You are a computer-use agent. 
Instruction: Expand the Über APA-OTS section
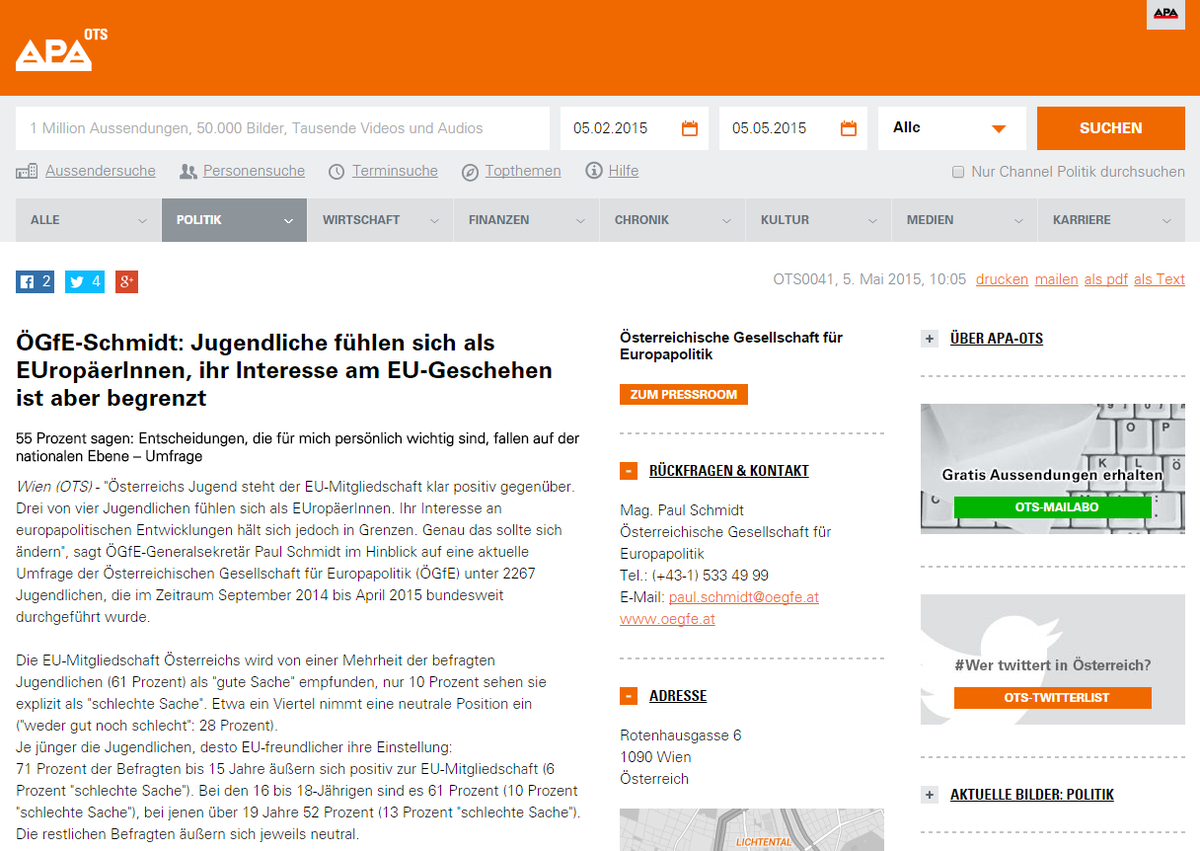point(930,339)
